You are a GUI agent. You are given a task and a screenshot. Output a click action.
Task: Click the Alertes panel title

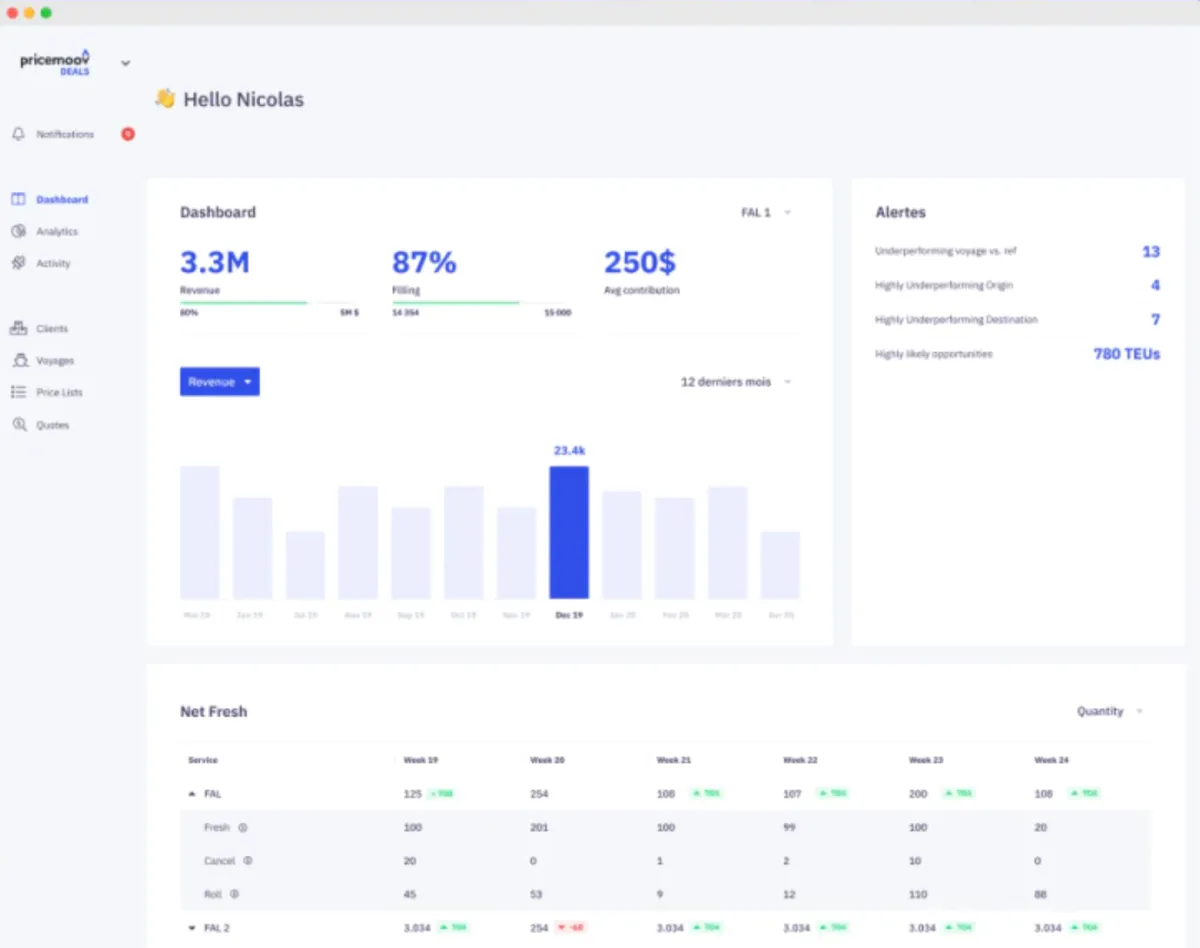pyautogui.click(x=900, y=212)
